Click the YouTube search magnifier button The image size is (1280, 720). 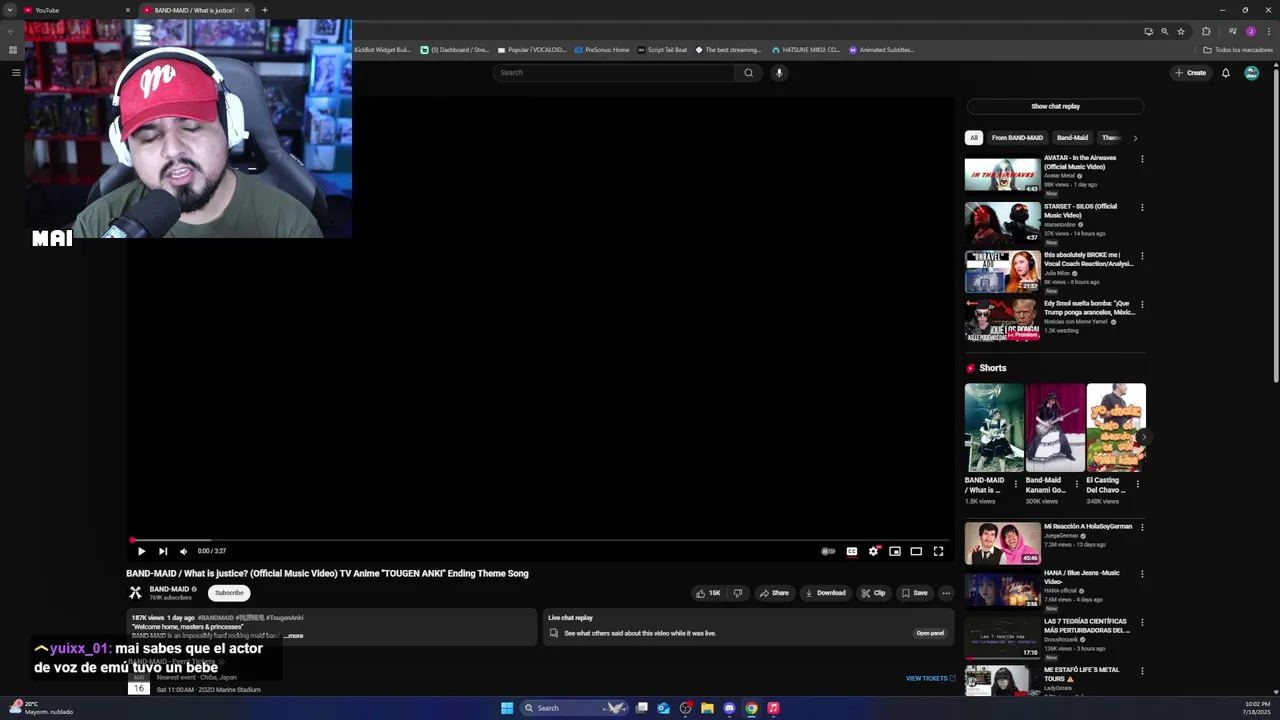[x=748, y=73]
